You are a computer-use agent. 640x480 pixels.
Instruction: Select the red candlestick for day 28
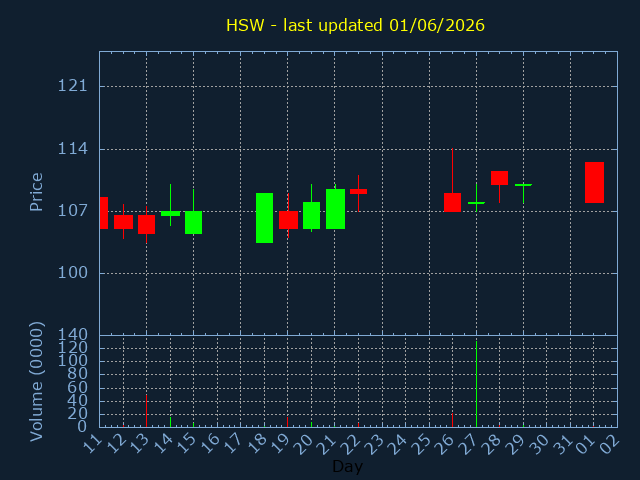click(x=499, y=178)
